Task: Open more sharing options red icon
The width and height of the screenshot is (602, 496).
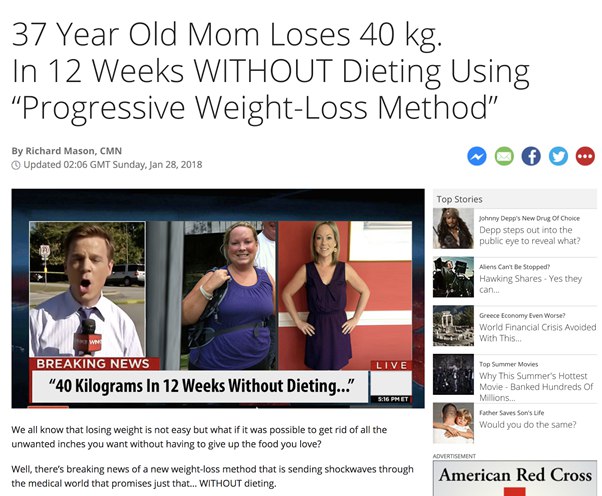Action: point(585,157)
